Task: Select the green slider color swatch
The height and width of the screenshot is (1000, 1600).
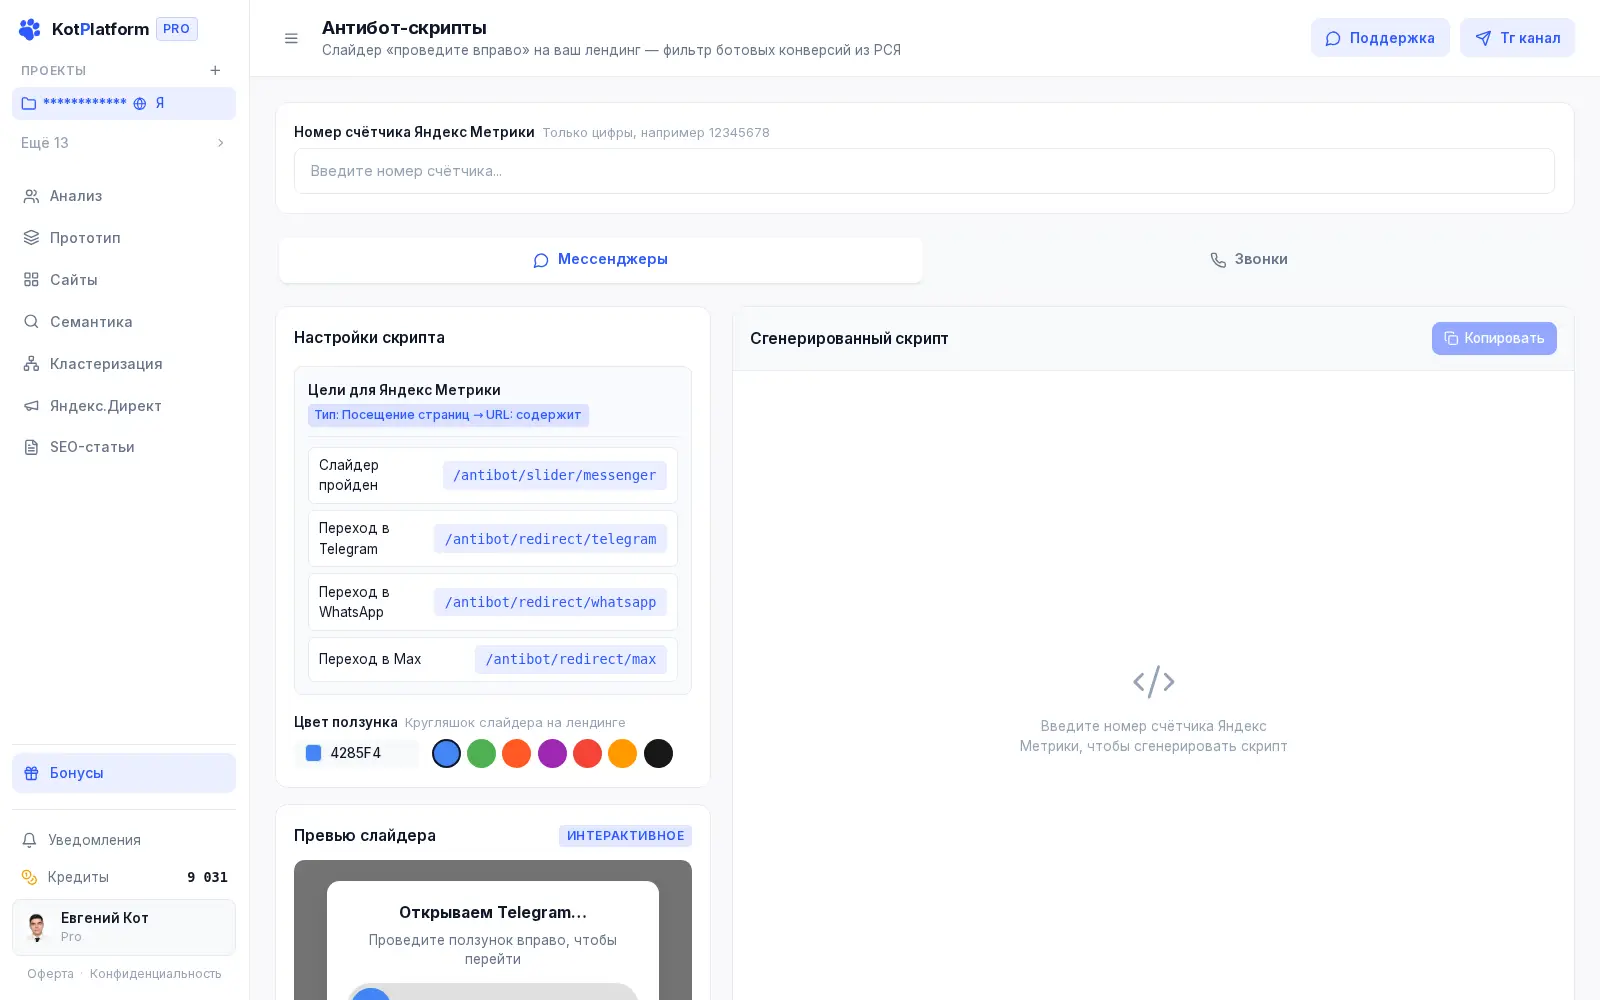Action: [x=482, y=753]
